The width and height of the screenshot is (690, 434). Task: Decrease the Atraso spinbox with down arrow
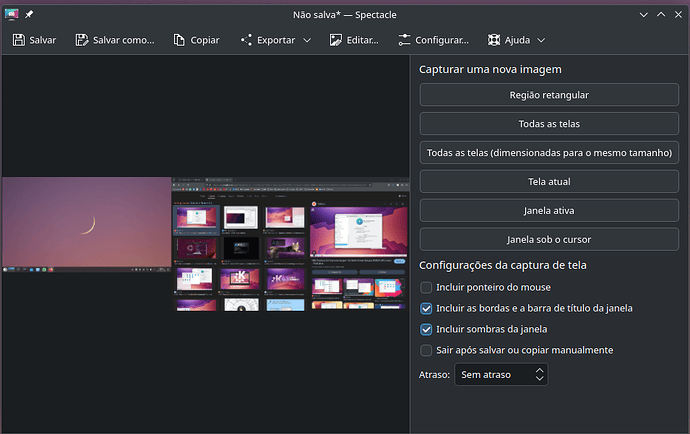540,378
